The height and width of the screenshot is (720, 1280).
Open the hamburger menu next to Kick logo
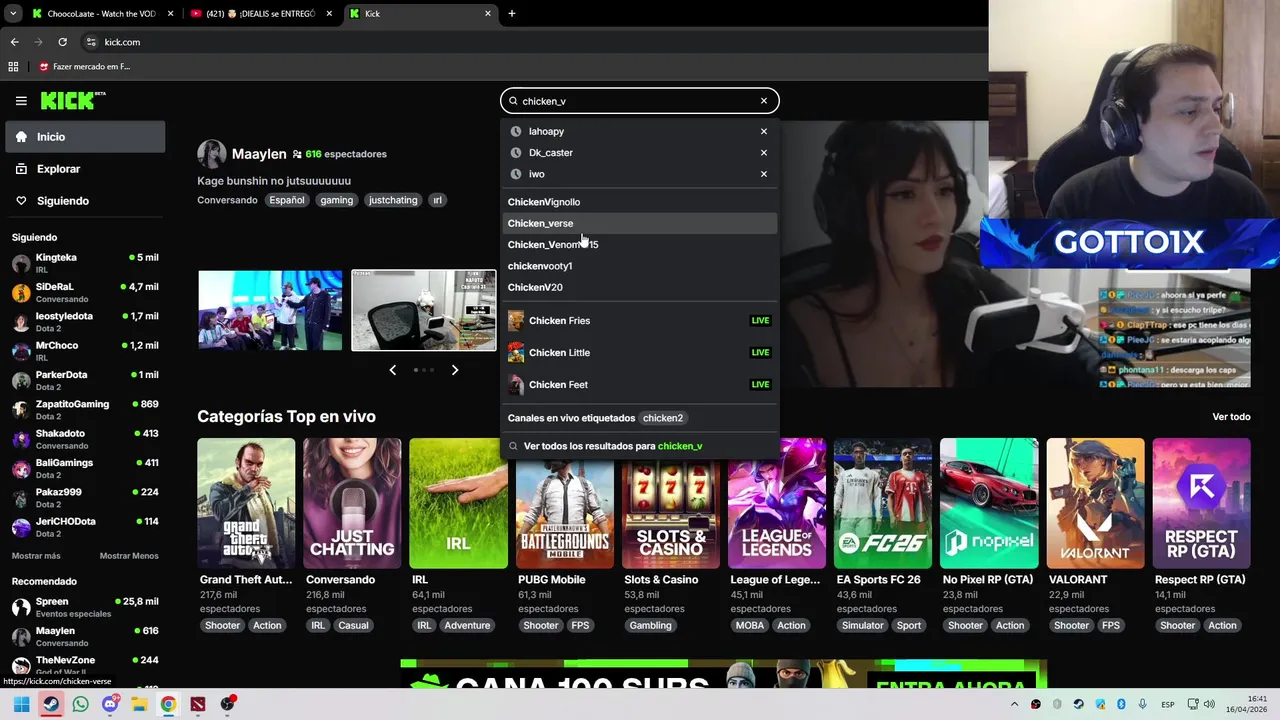(21, 101)
